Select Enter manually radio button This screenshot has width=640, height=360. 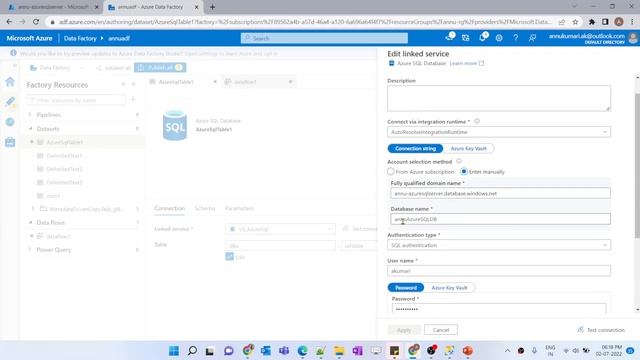(x=464, y=171)
